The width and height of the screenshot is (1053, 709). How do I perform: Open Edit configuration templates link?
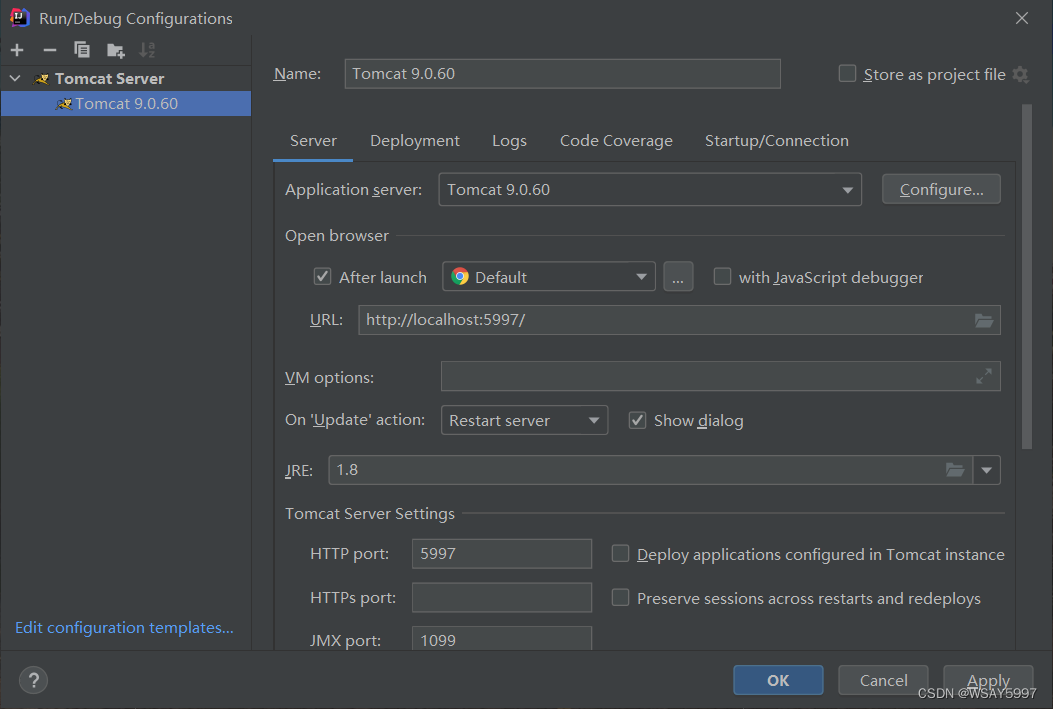tap(124, 628)
